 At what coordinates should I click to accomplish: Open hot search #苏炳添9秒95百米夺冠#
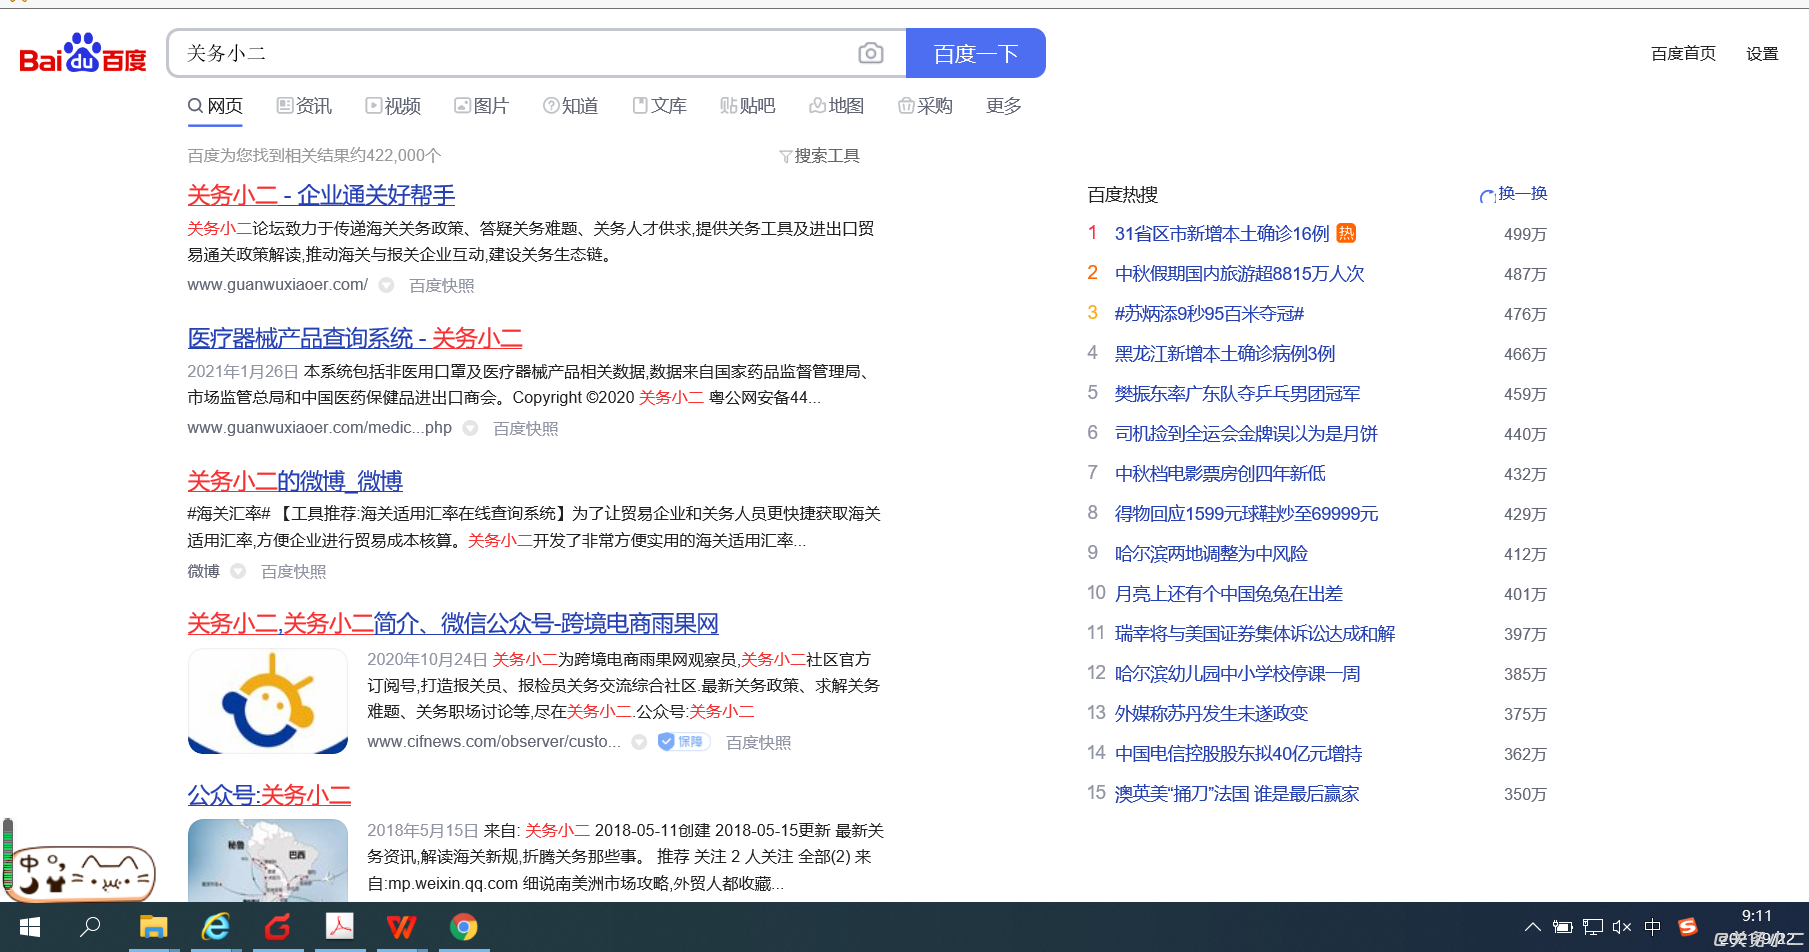click(1209, 314)
